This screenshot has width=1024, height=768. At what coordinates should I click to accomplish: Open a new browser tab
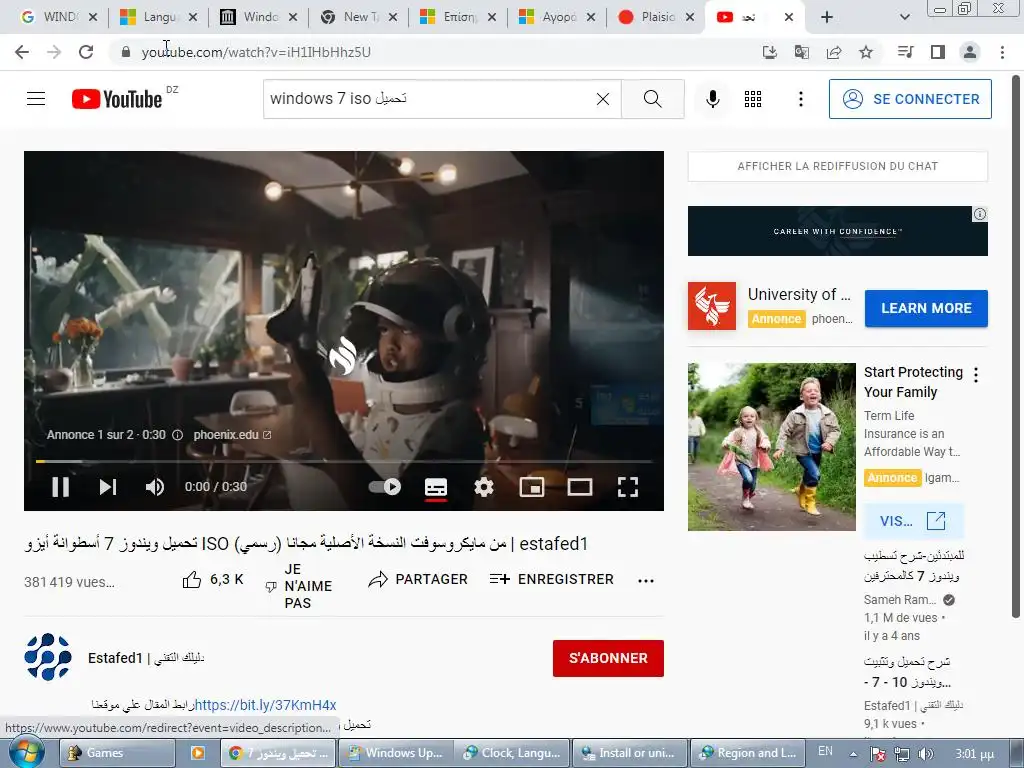[x=827, y=17]
